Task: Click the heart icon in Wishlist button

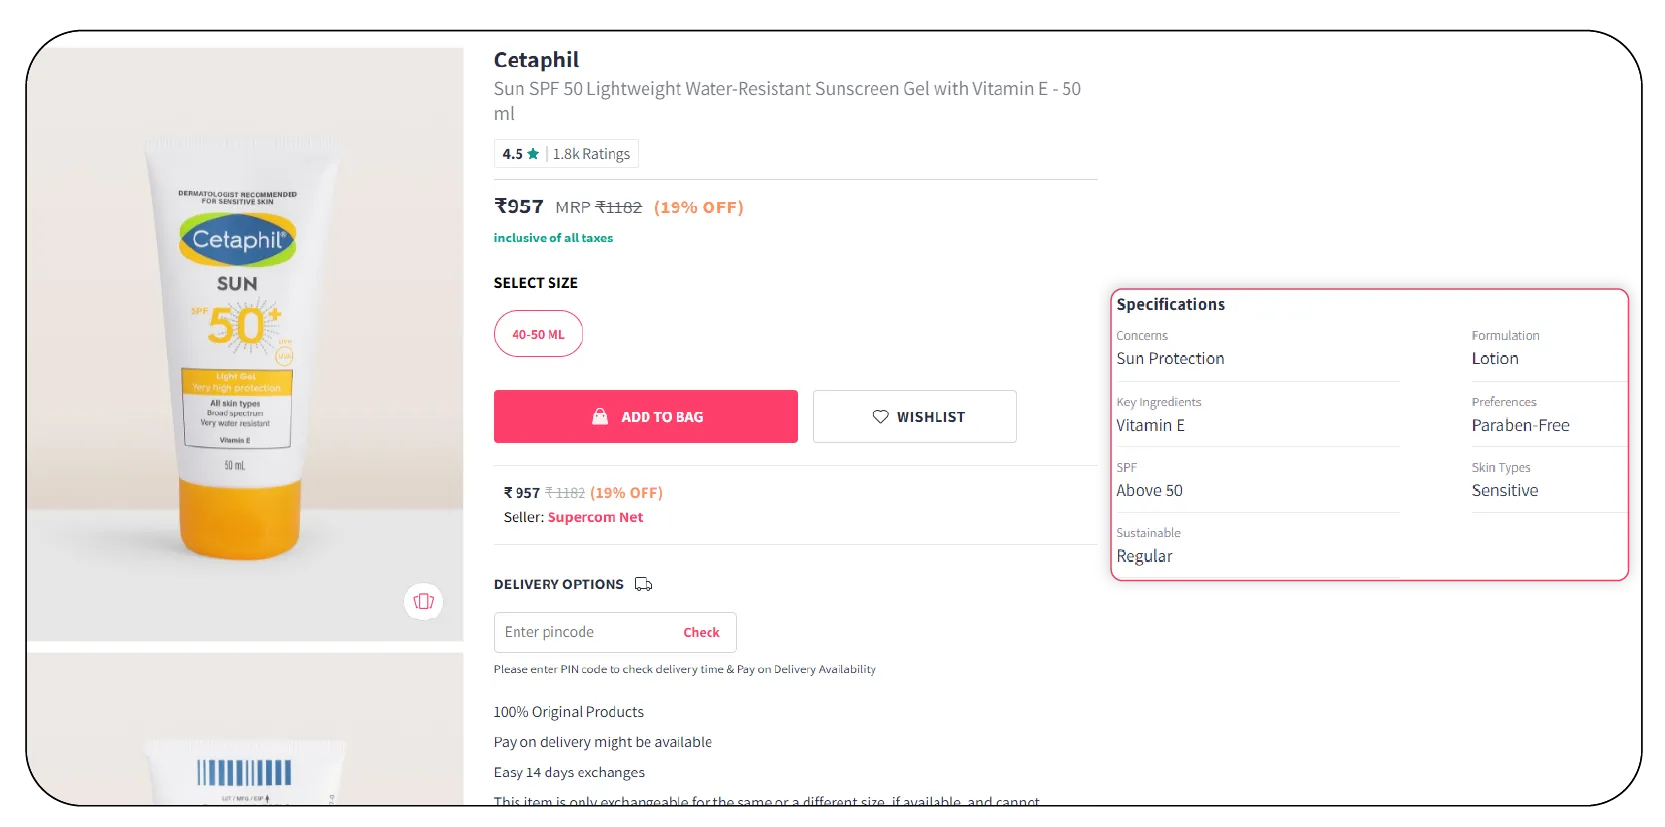Action: pos(880,417)
